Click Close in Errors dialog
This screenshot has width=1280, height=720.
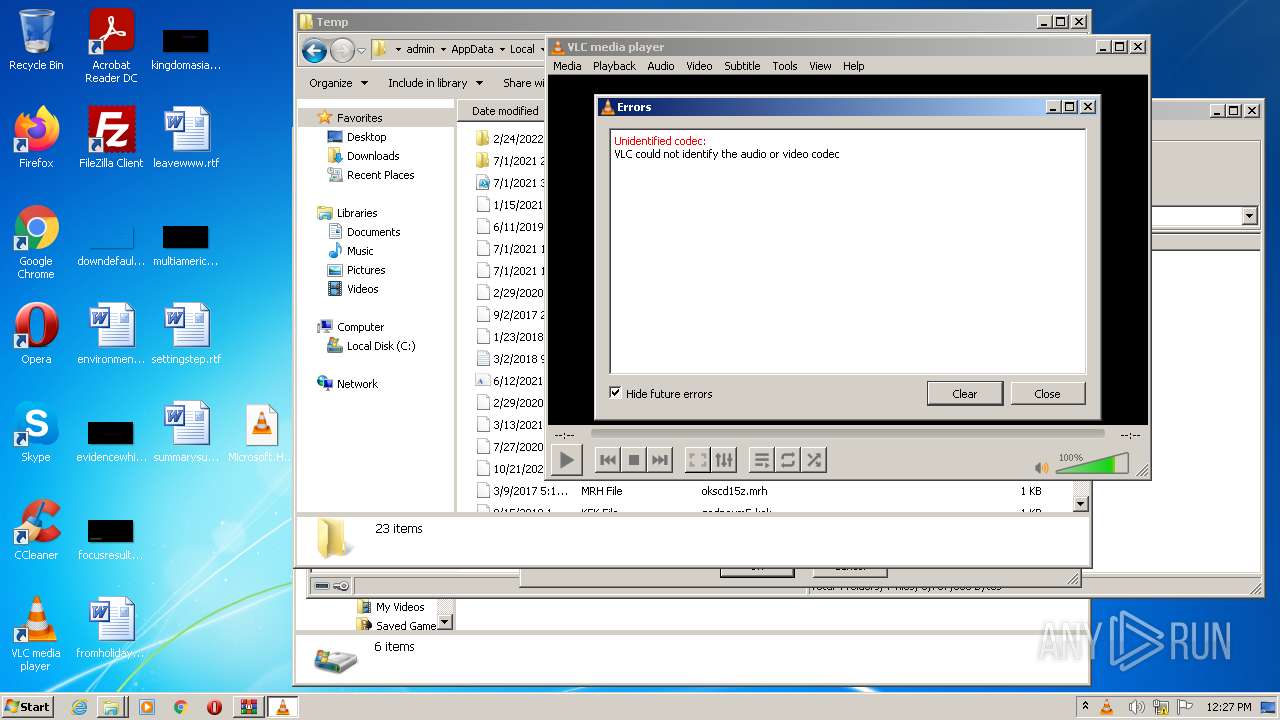1047,393
